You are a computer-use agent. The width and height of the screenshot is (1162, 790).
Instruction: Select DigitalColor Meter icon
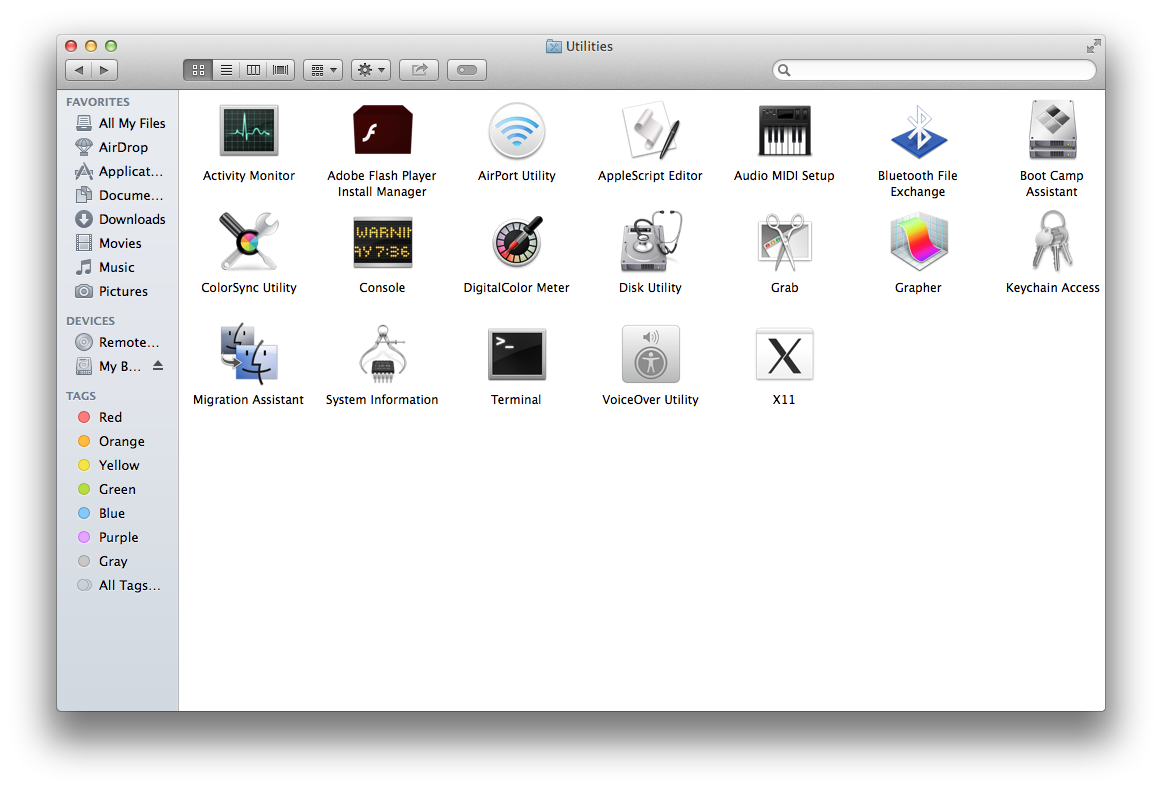click(x=517, y=242)
